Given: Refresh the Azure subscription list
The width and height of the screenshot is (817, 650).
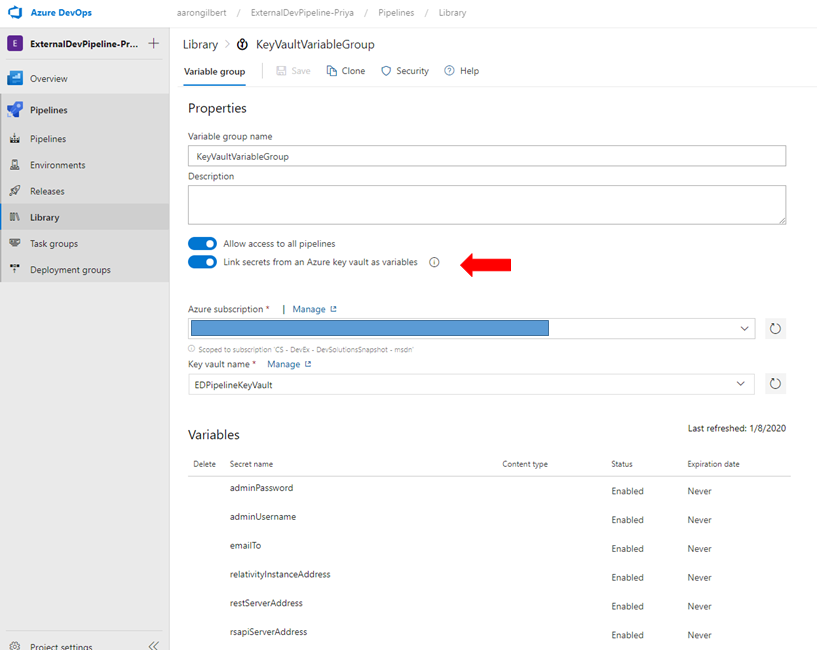Looking at the screenshot, I should click(775, 328).
